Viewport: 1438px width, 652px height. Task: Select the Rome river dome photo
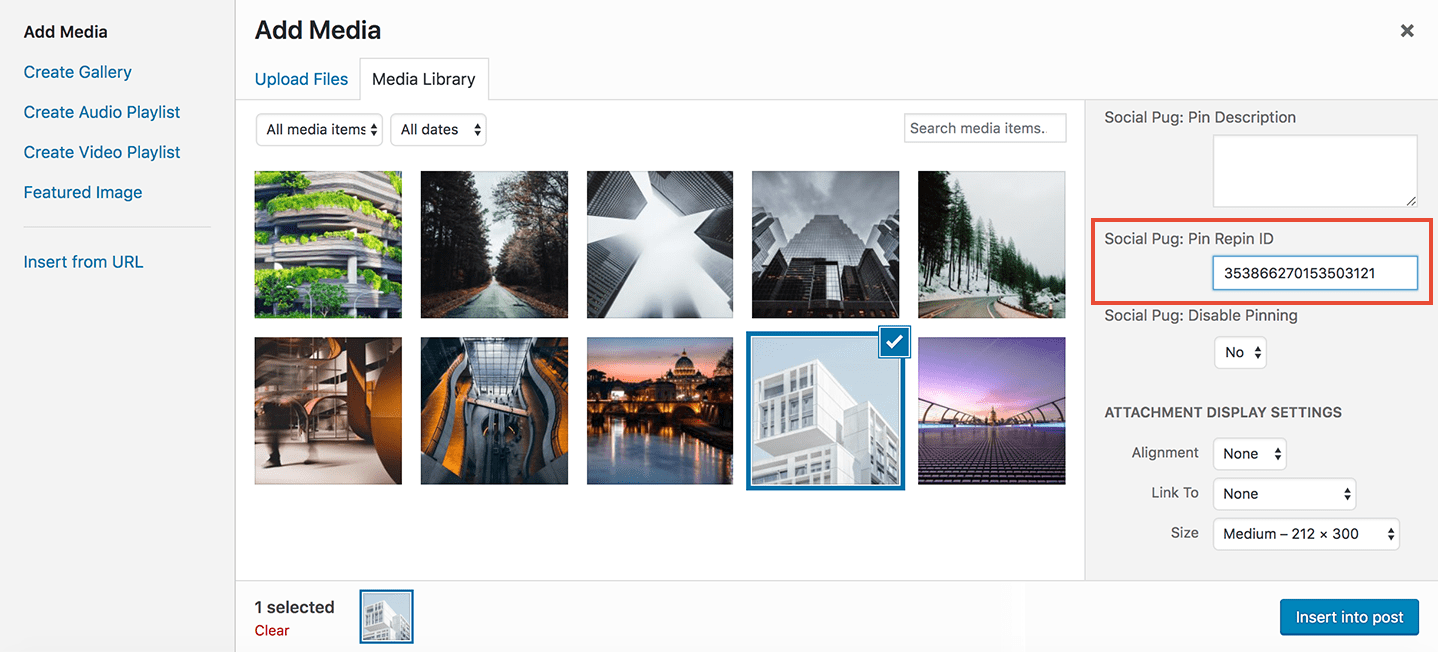coord(660,410)
